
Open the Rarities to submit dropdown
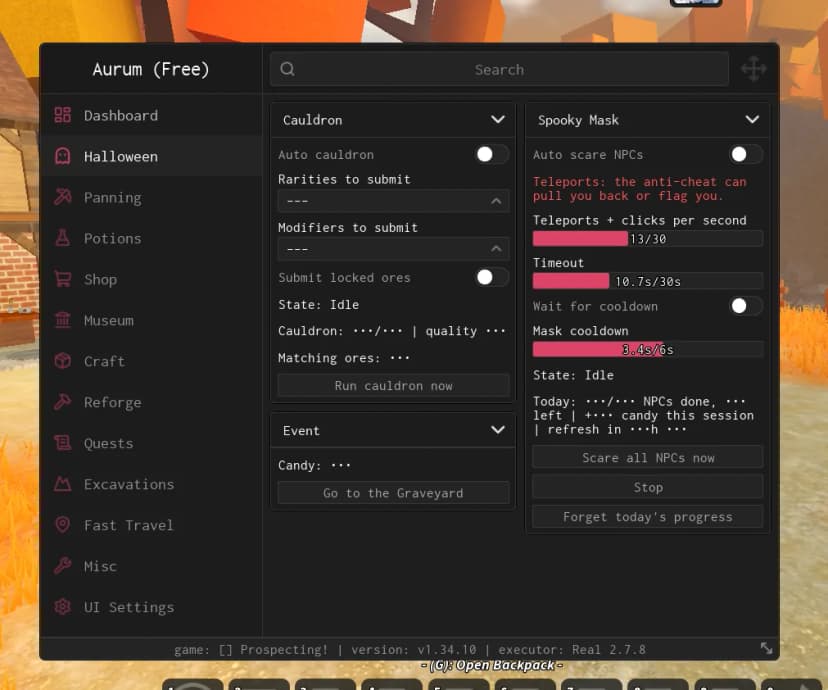pos(393,201)
